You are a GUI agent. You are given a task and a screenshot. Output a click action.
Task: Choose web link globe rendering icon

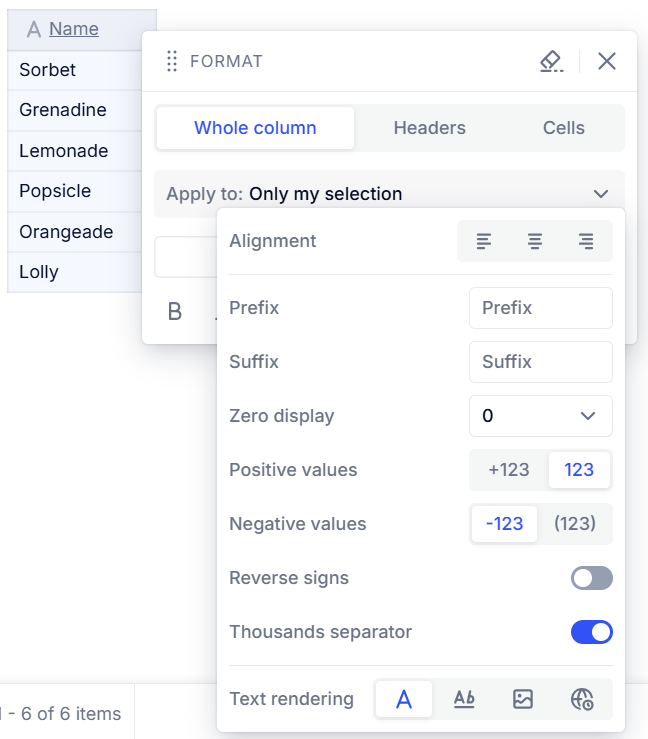tap(582, 699)
